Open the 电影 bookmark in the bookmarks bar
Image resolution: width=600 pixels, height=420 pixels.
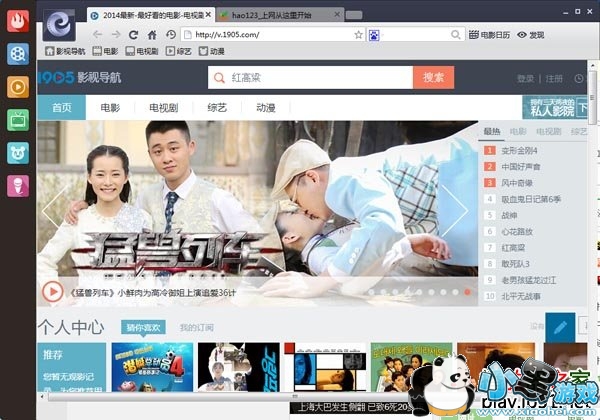[105, 51]
